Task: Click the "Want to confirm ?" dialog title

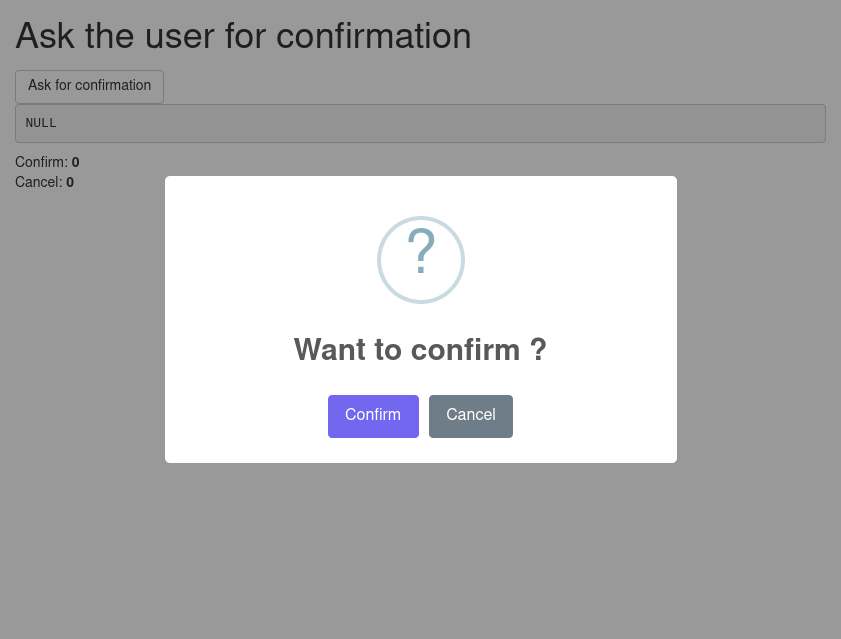Action: [420, 350]
